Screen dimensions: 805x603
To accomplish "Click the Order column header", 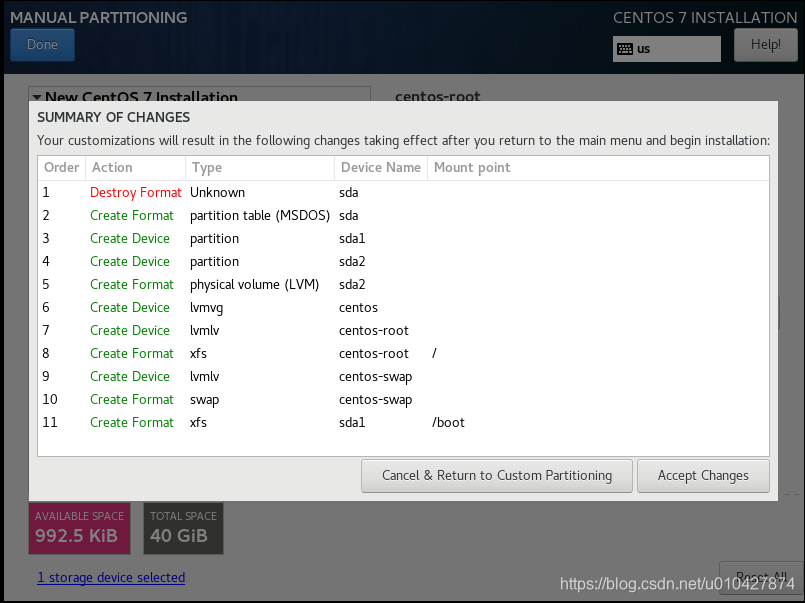I will 62,168.
